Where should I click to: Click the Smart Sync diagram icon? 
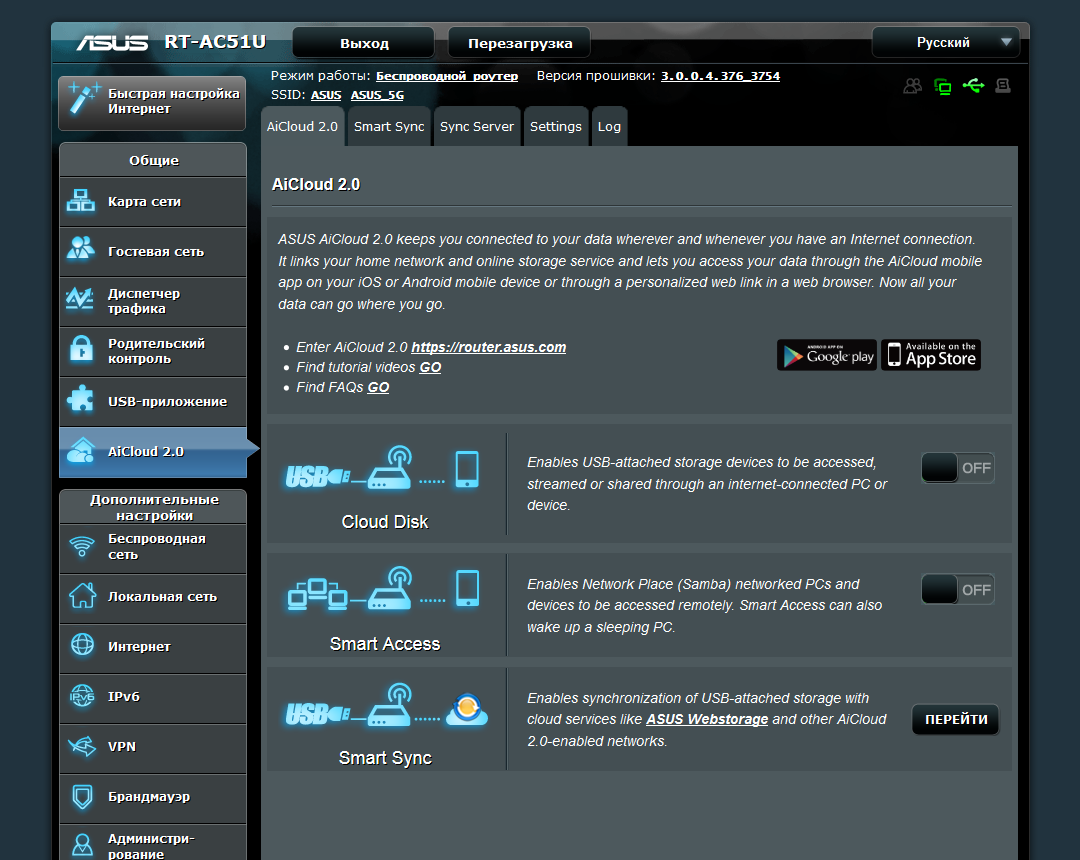point(386,706)
